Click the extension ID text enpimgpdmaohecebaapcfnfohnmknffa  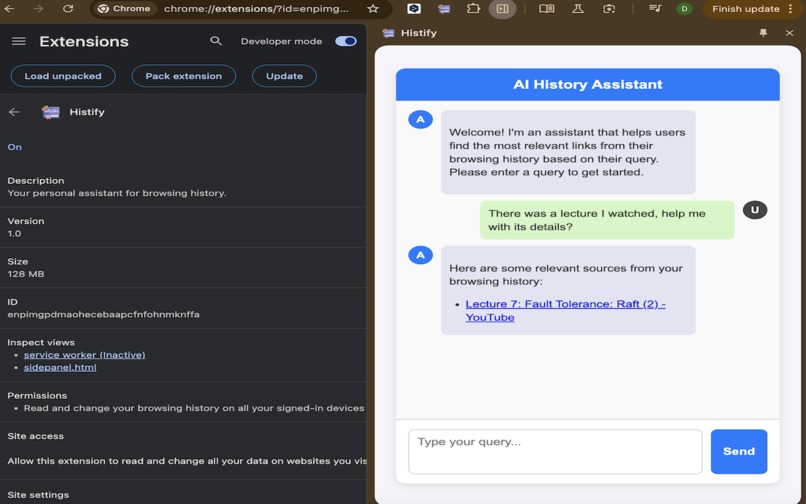(103, 314)
